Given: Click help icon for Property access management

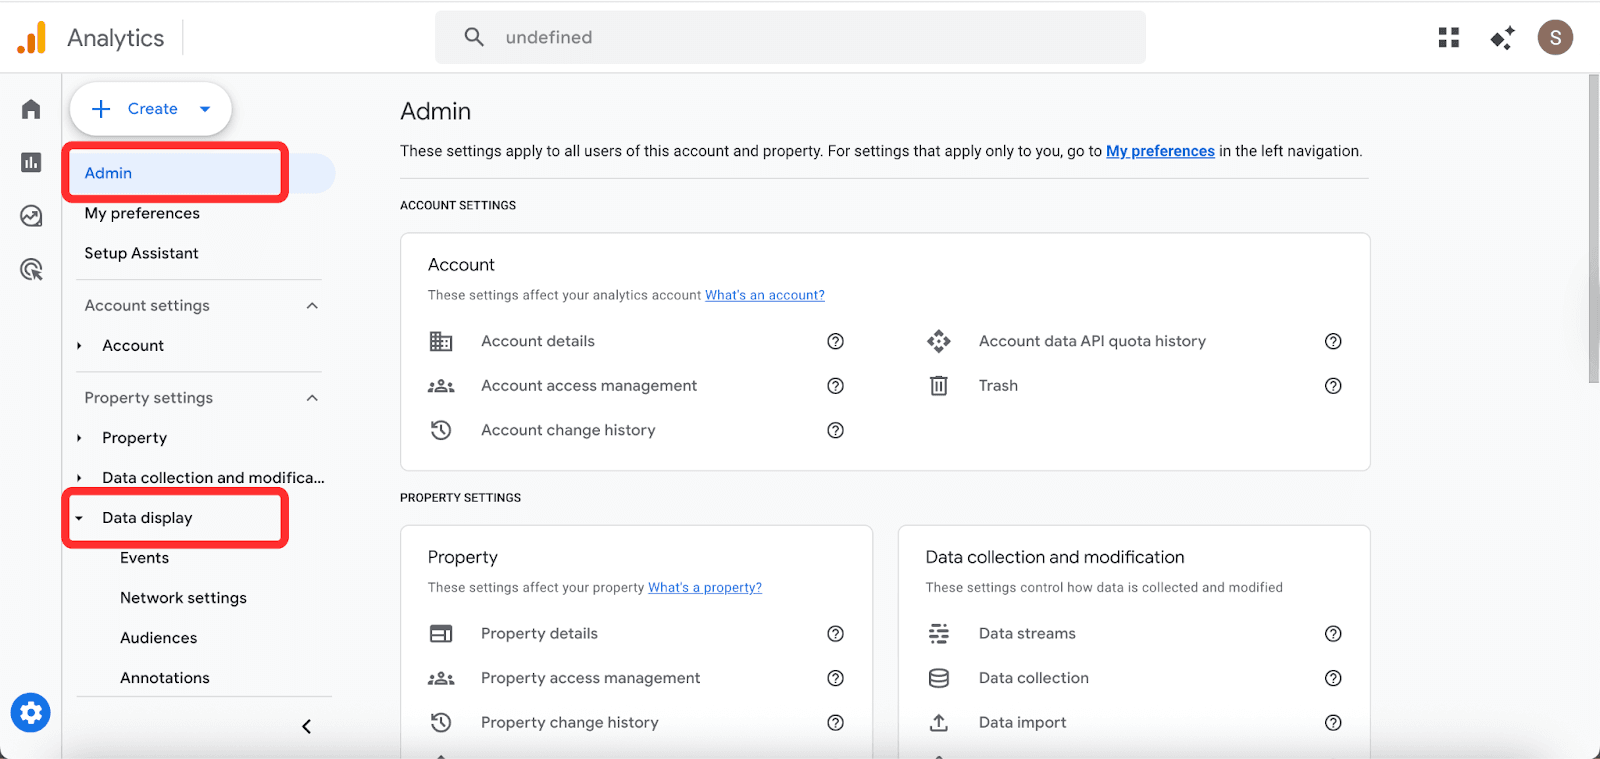Looking at the screenshot, I should tap(836, 678).
